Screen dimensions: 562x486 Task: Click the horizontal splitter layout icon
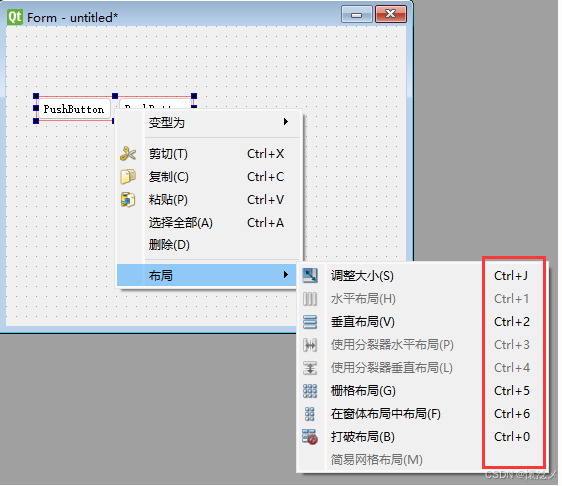(310, 345)
